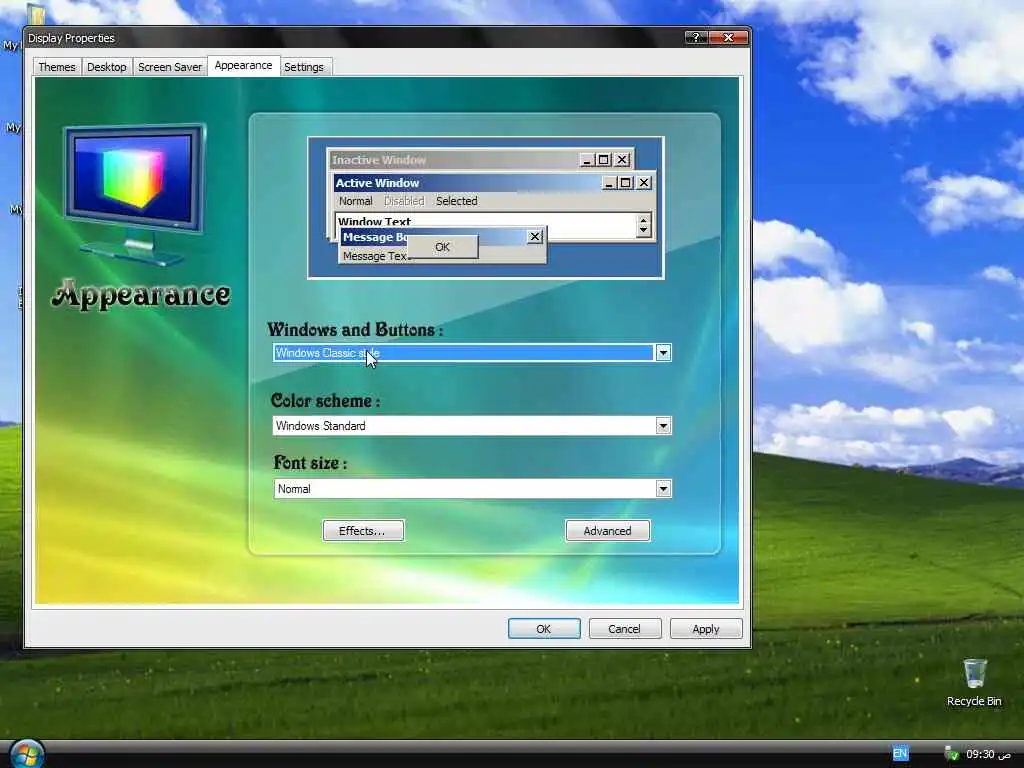Click the preview Inactive Window minimize icon
Image resolution: width=1024 pixels, height=768 pixels.
tap(587, 159)
